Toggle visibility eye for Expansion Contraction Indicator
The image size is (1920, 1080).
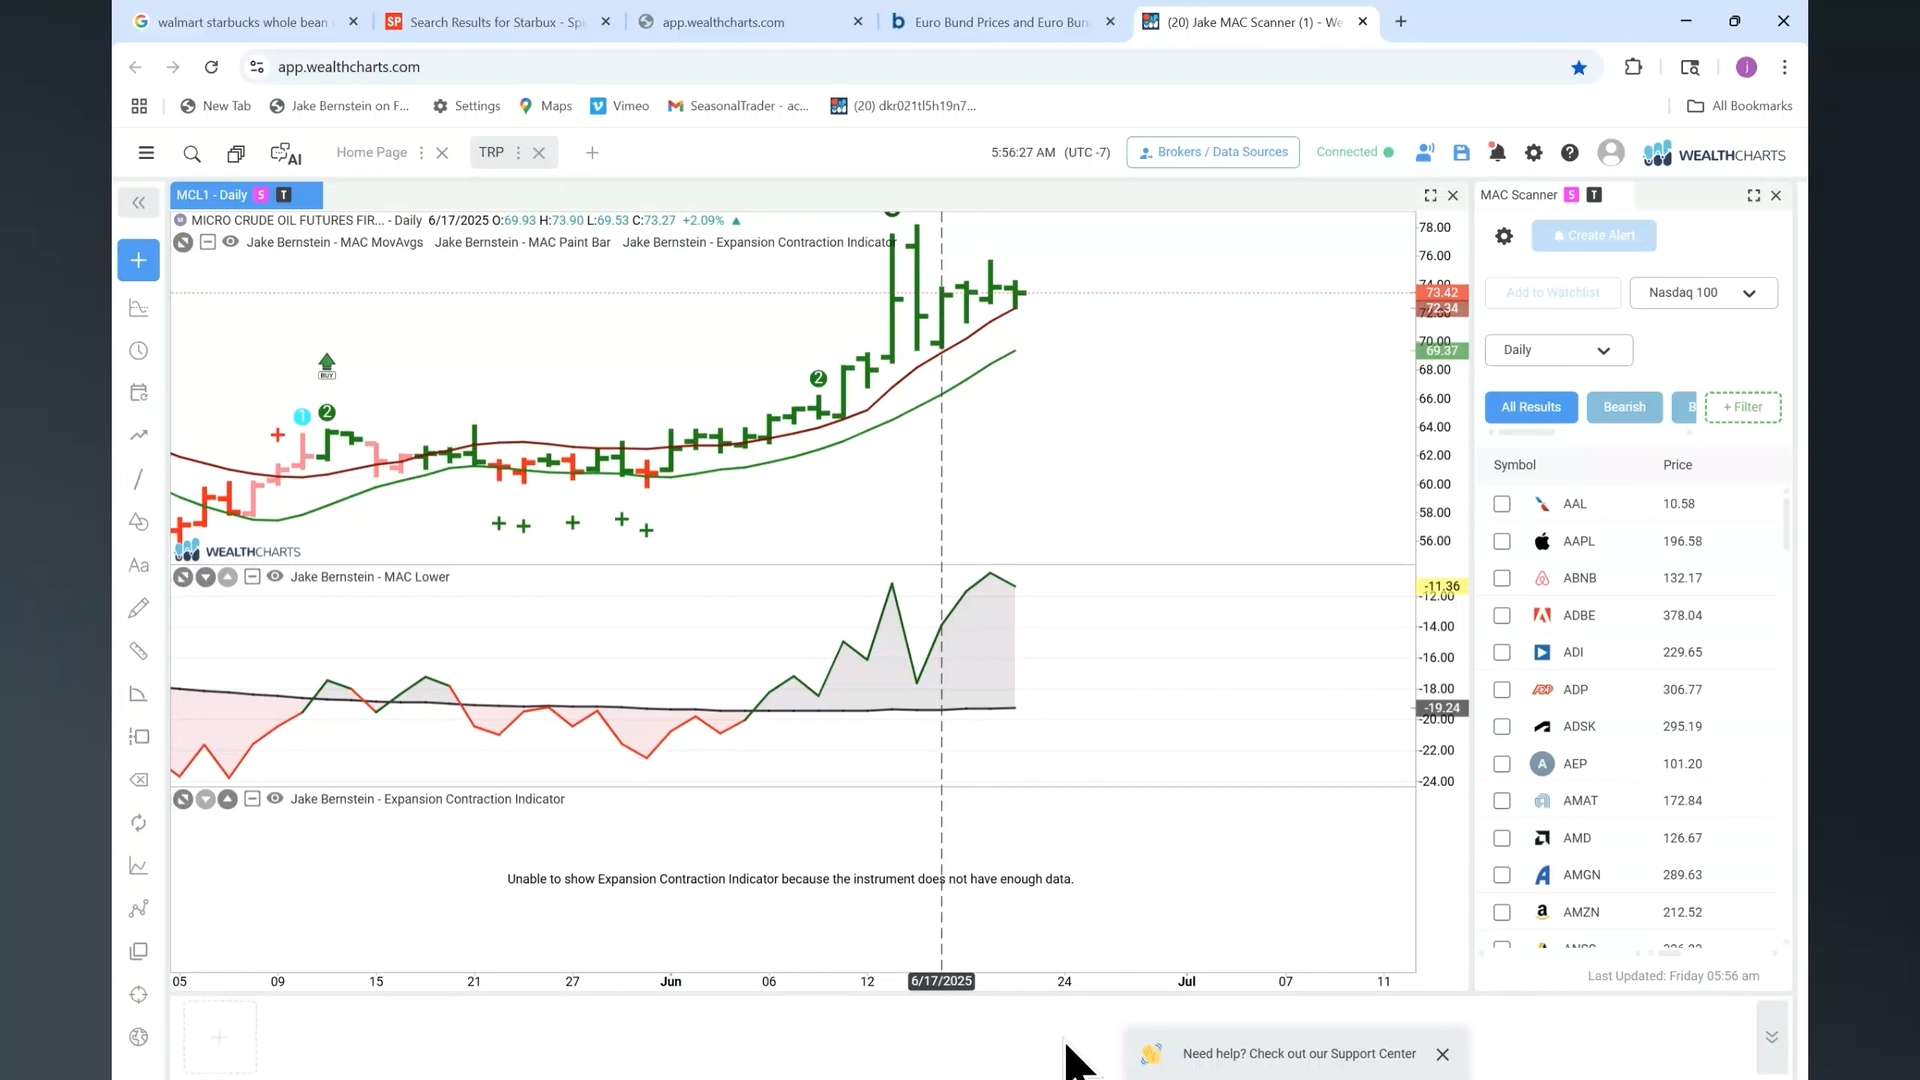pos(274,799)
